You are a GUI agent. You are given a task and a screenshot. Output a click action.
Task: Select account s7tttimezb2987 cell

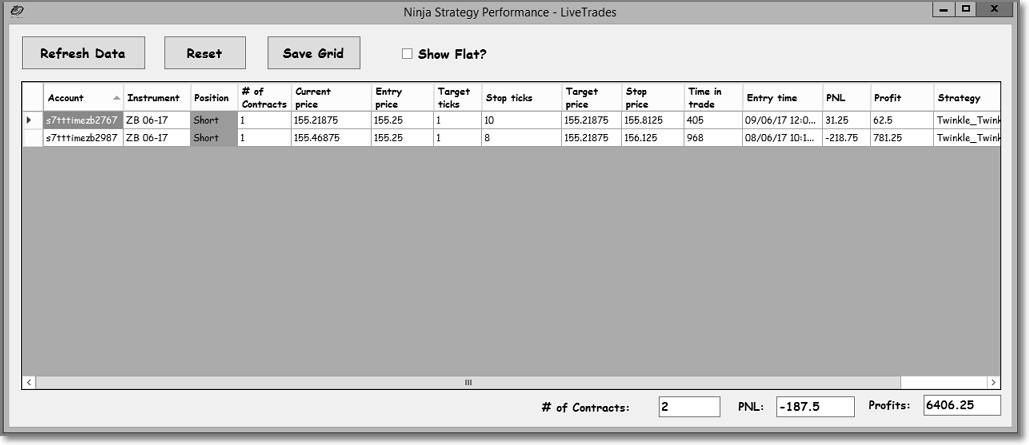point(82,138)
